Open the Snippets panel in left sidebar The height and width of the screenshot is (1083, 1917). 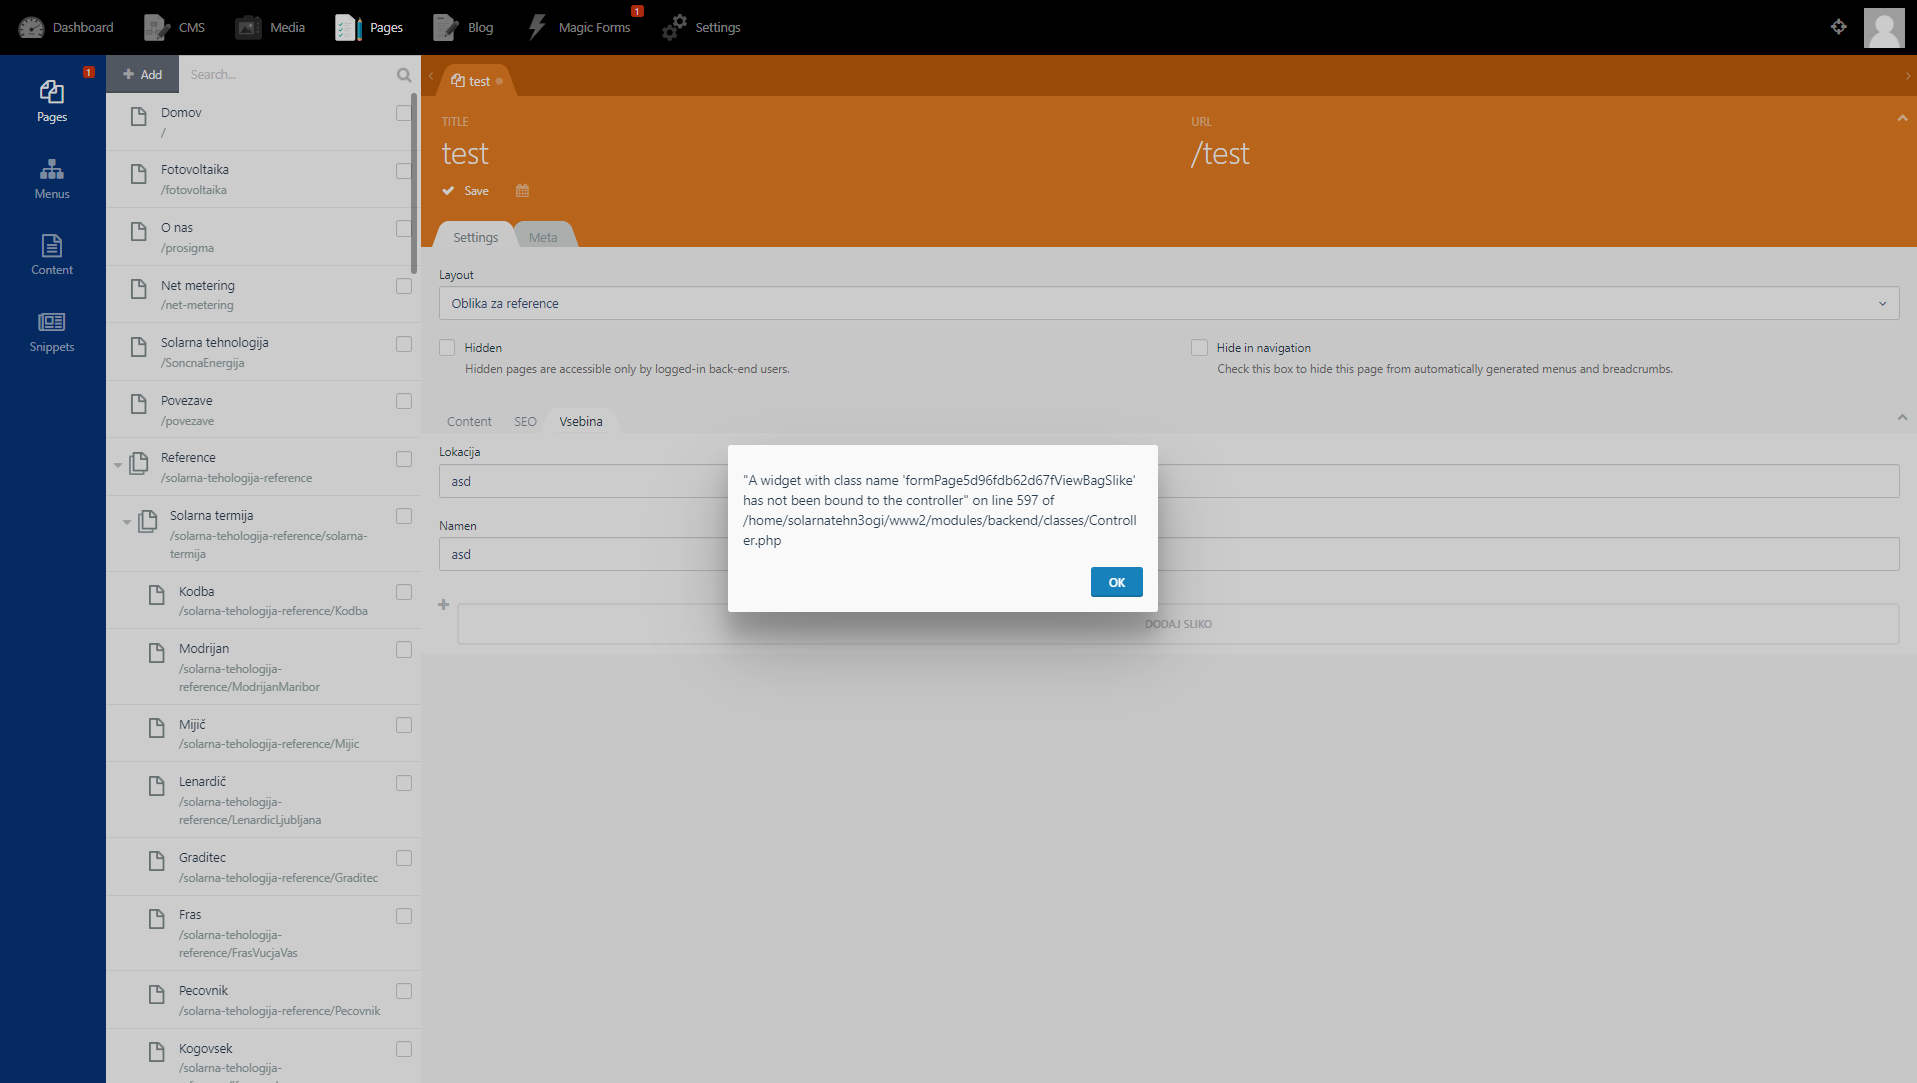tap(51, 332)
